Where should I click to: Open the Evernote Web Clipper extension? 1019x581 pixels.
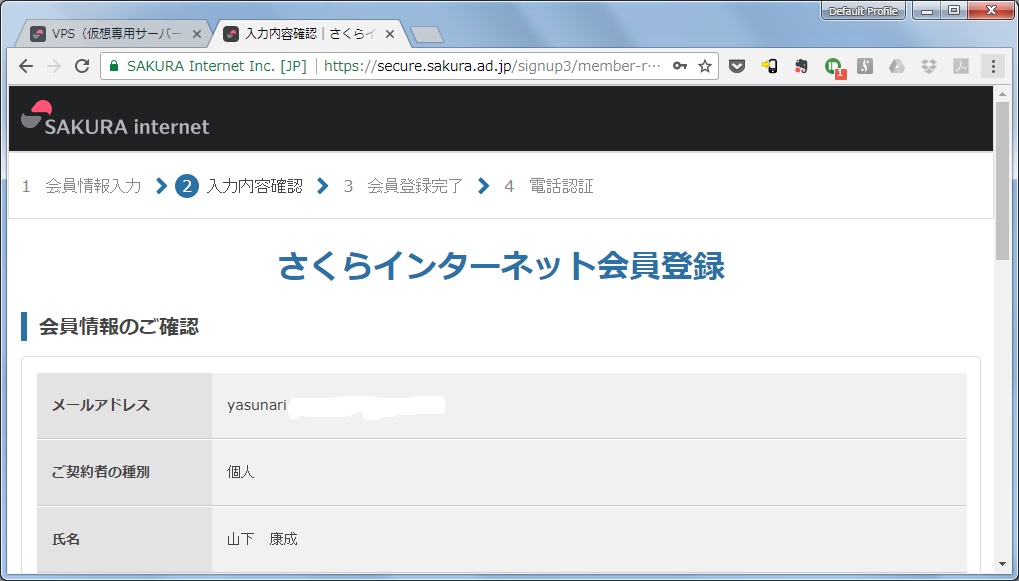click(x=801, y=66)
